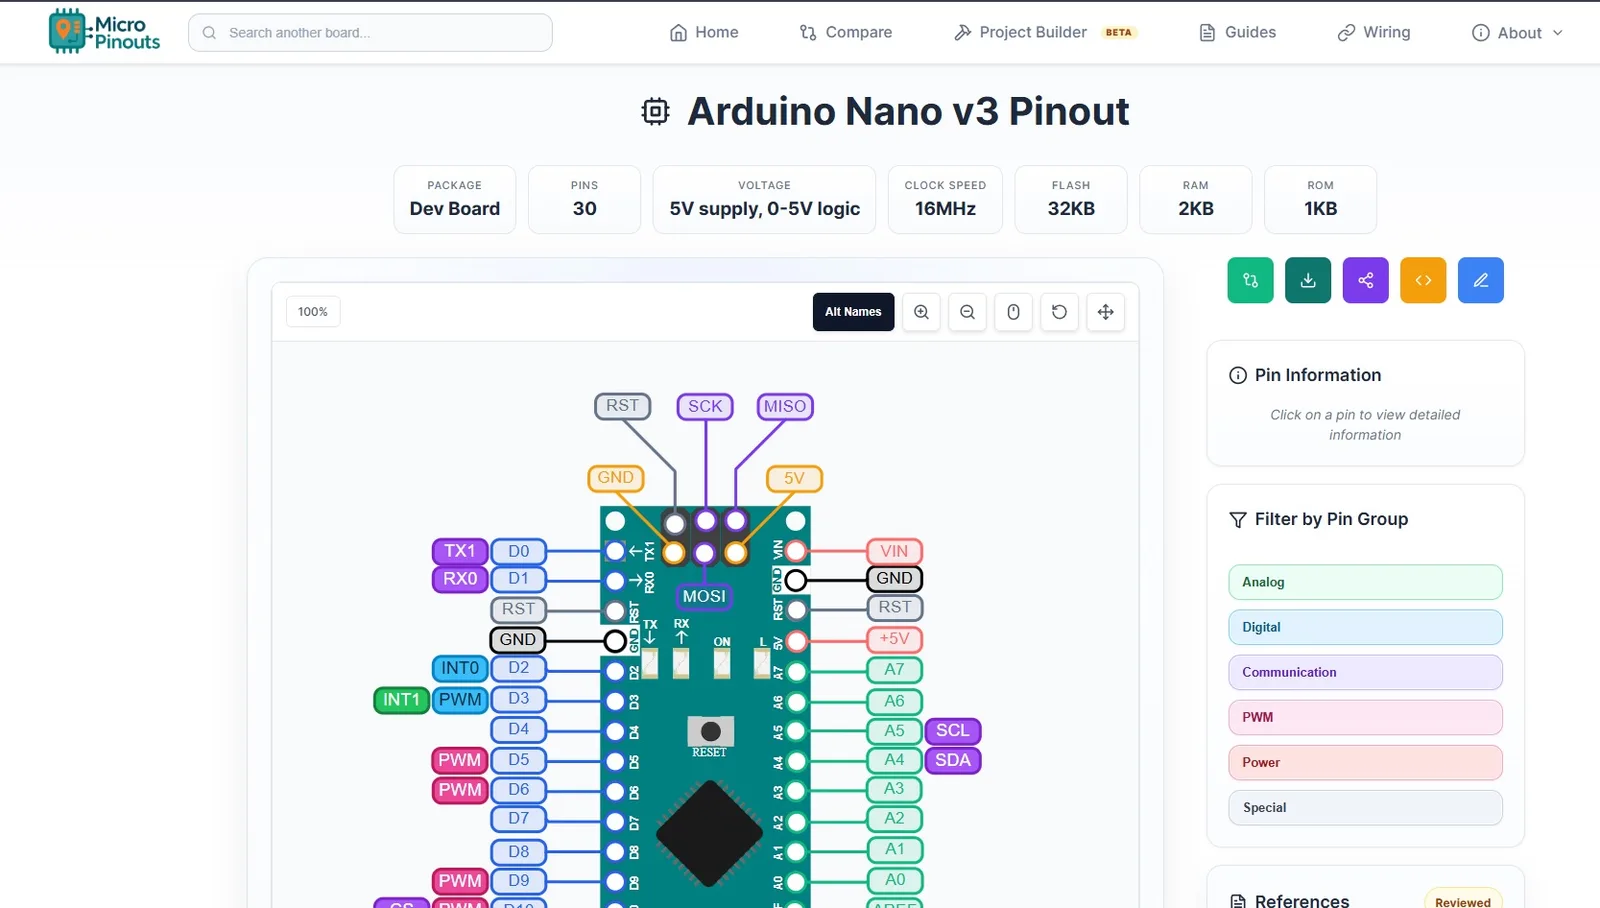Click inside the board search field
The height and width of the screenshot is (908, 1600).
pyautogui.click(x=370, y=33)
